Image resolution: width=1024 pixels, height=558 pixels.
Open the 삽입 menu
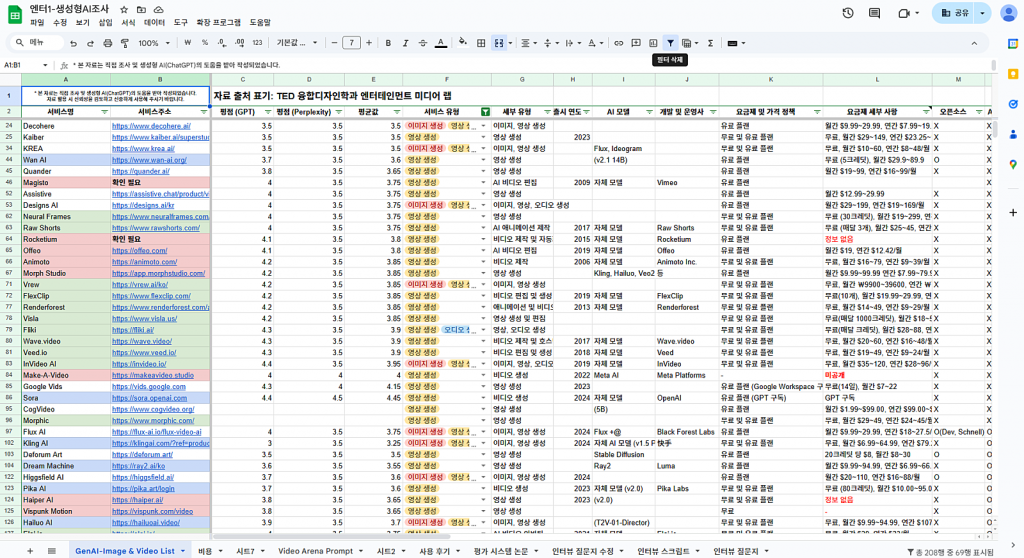(x=105, y=23)
